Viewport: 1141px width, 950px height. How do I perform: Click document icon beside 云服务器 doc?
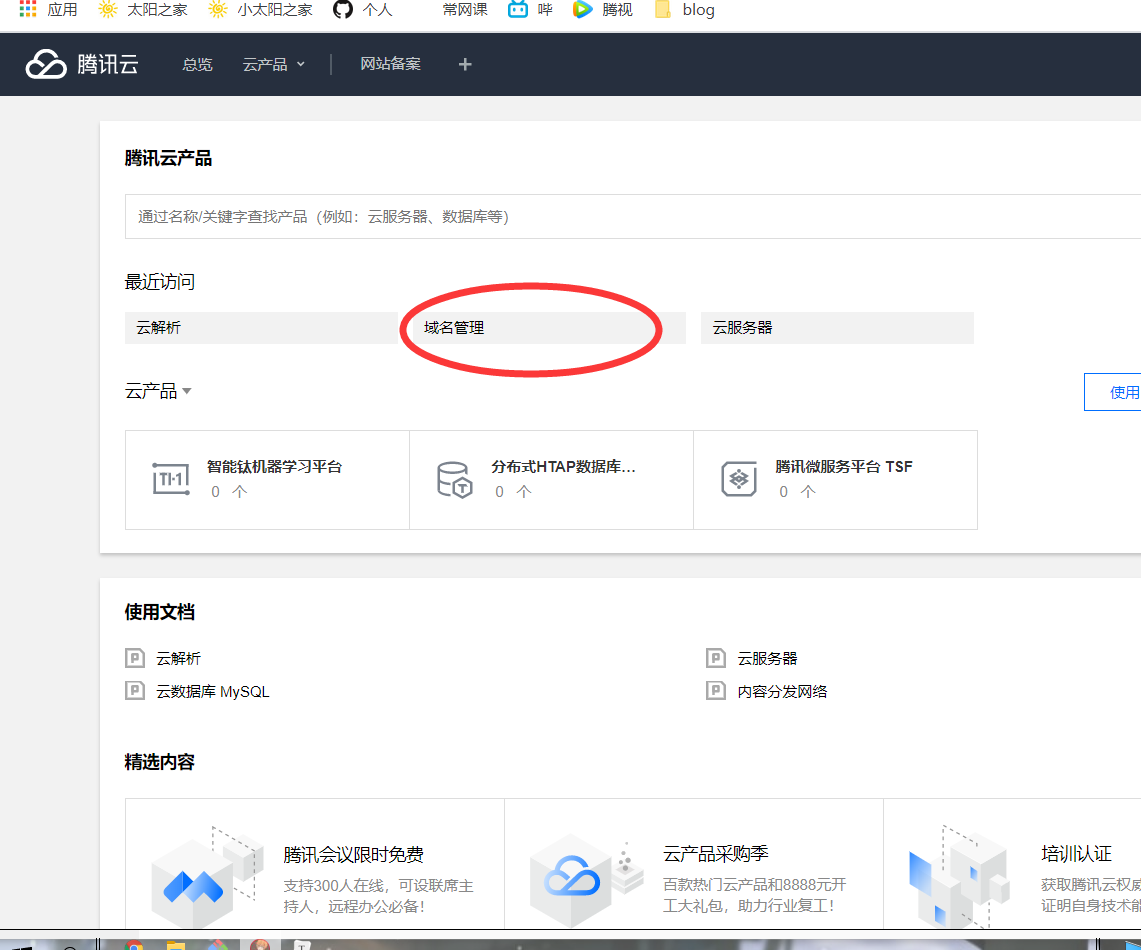pos(716,658)
